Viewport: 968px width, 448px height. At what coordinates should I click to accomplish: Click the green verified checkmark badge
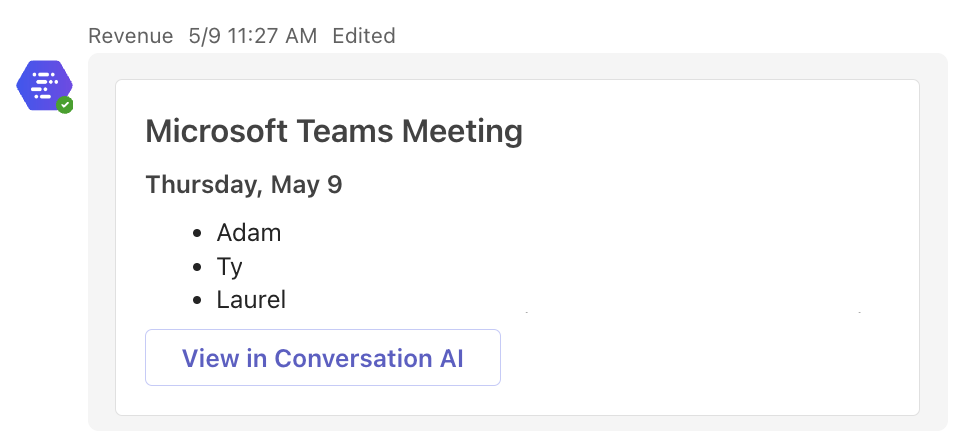(65, 104)
